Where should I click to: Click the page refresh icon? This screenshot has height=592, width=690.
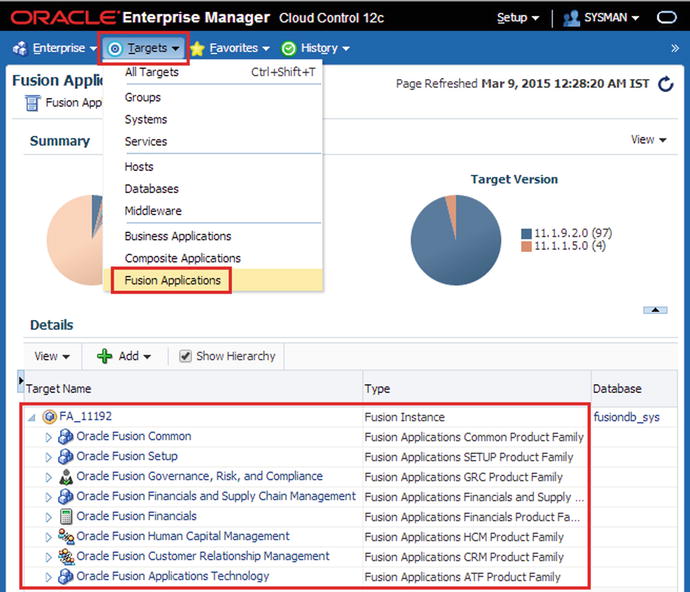(x=666, y=84)
